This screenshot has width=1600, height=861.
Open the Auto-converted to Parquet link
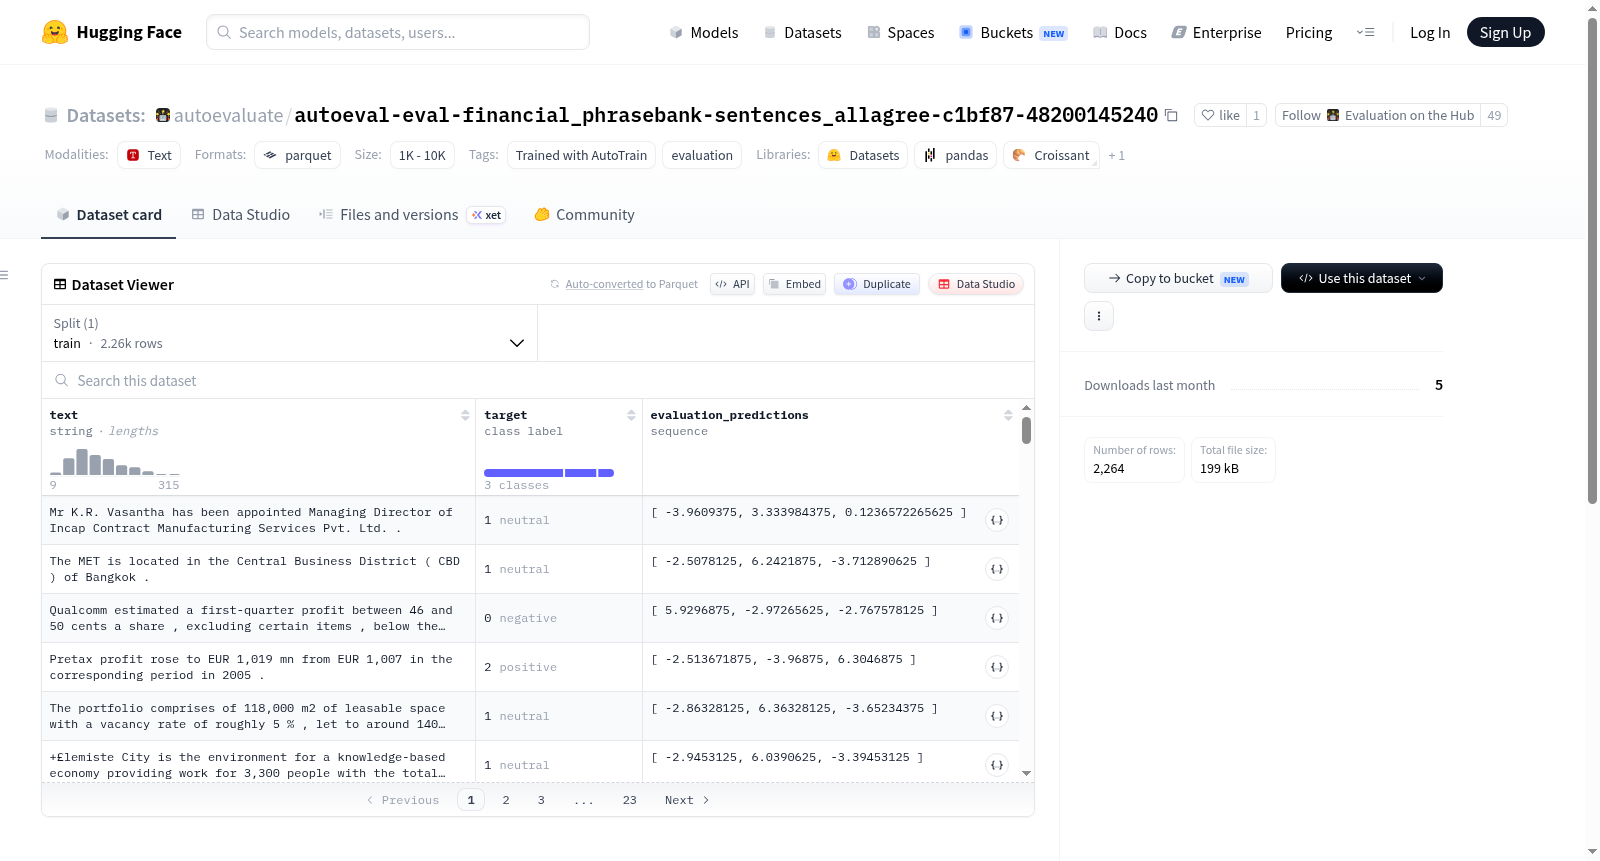coord(632,284)
